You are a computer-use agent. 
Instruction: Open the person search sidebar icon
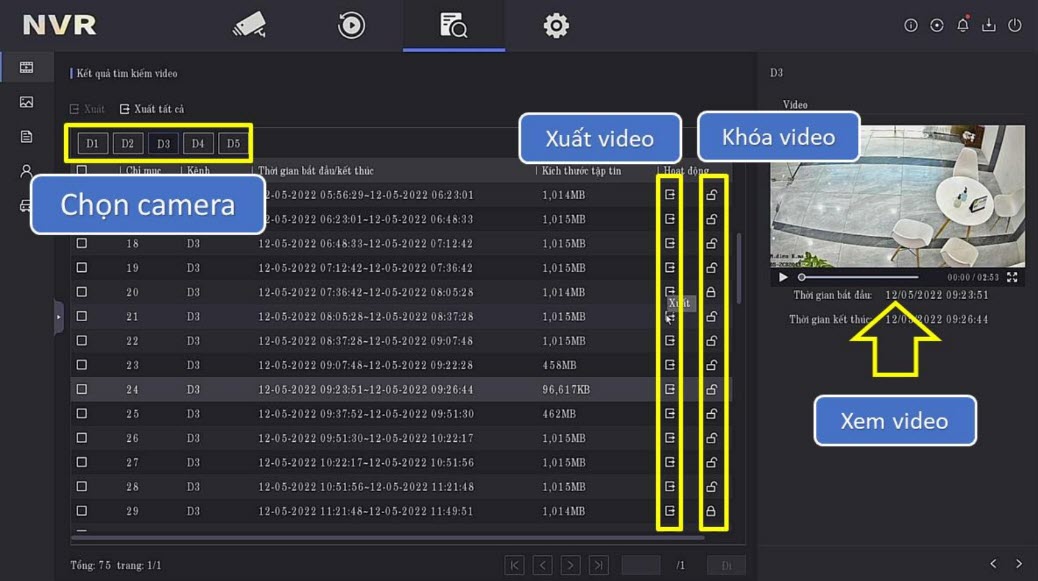pyautogui.click(x=27, y=171)
